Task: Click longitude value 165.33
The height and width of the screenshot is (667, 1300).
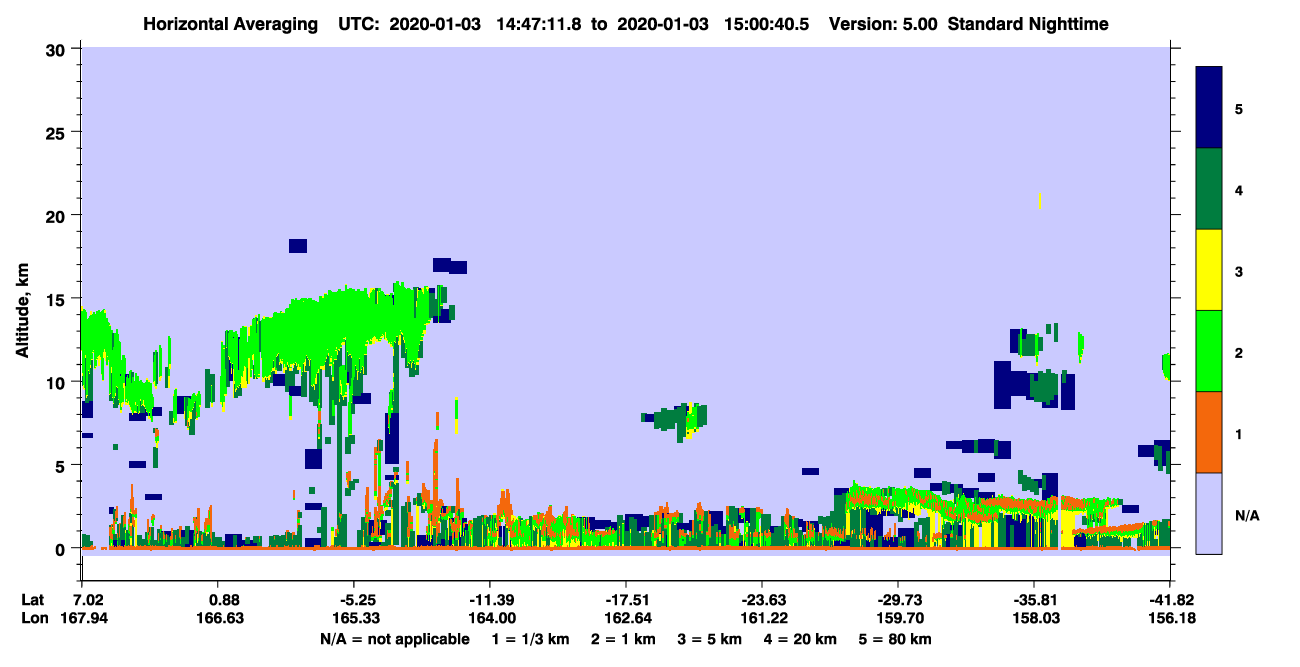Action: pyautogui.click(x=358, y=618)
